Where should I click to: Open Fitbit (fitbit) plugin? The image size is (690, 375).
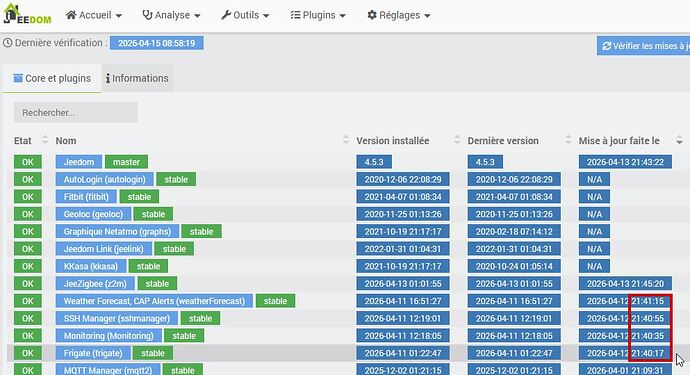click(x=86, y=197)
